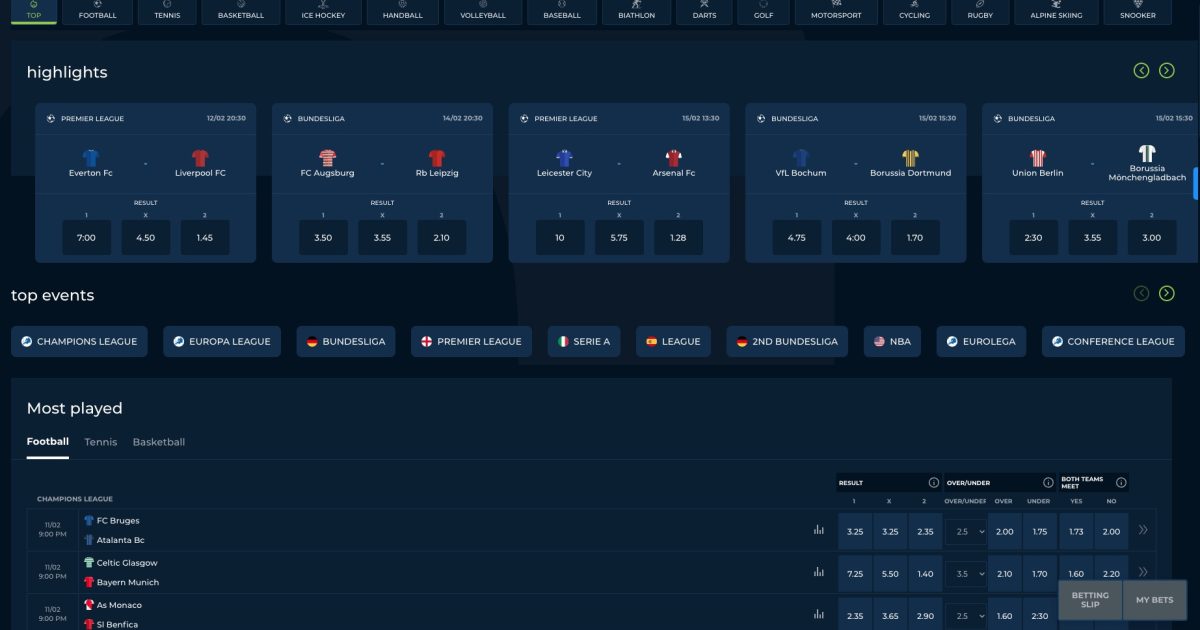Open the Biathlon sport category
This screenshot has width=1200, height=630.
coord(637,12)
